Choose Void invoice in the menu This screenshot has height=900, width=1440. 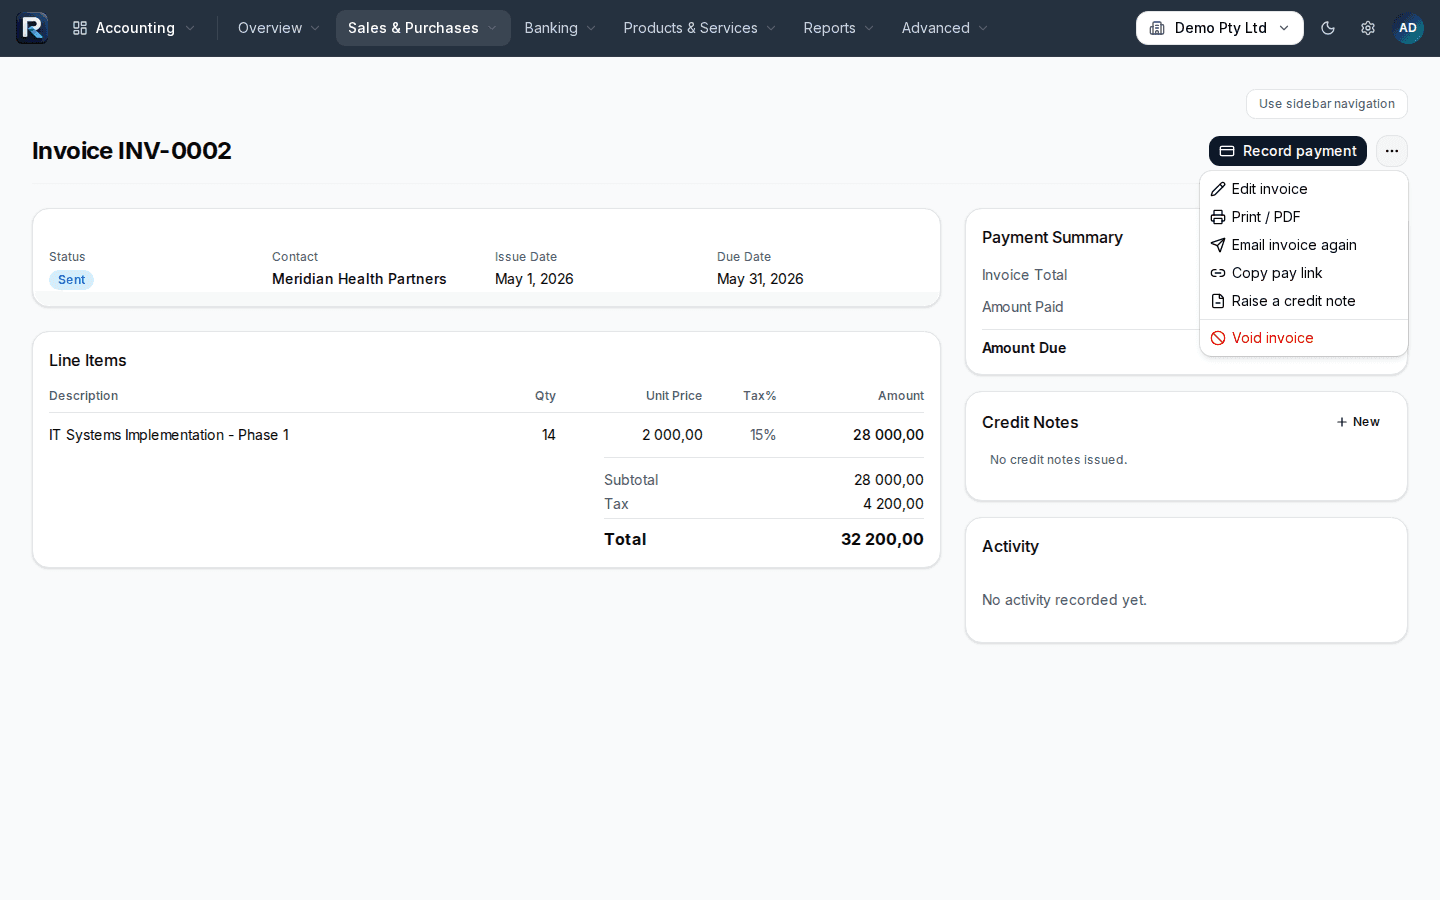(1304, 338)
